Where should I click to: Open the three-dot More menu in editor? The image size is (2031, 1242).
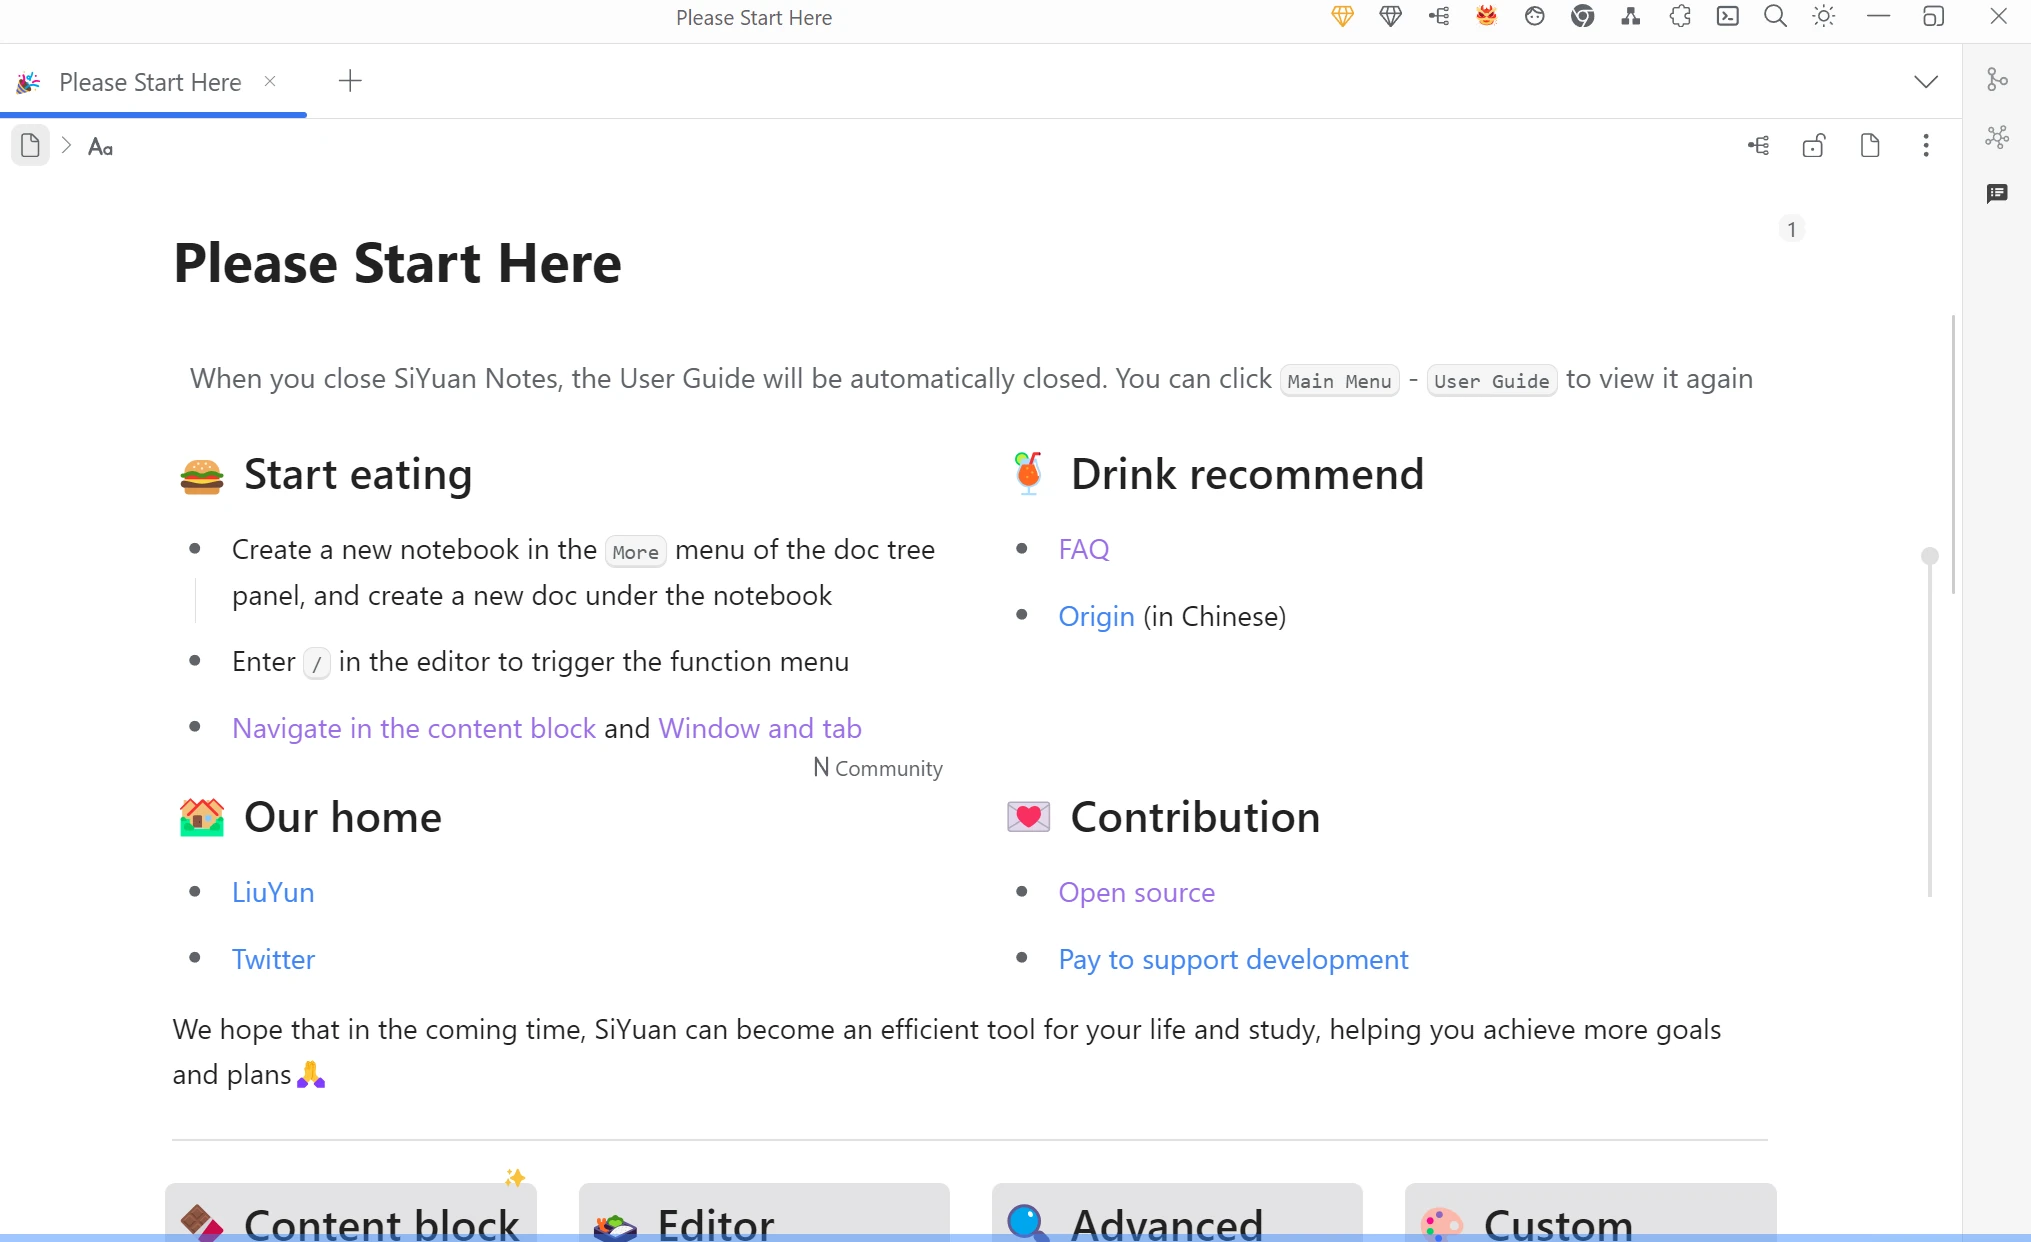point(1926,147)
